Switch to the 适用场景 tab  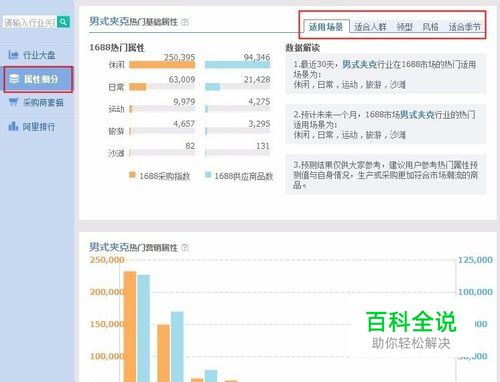coord(326,27)
